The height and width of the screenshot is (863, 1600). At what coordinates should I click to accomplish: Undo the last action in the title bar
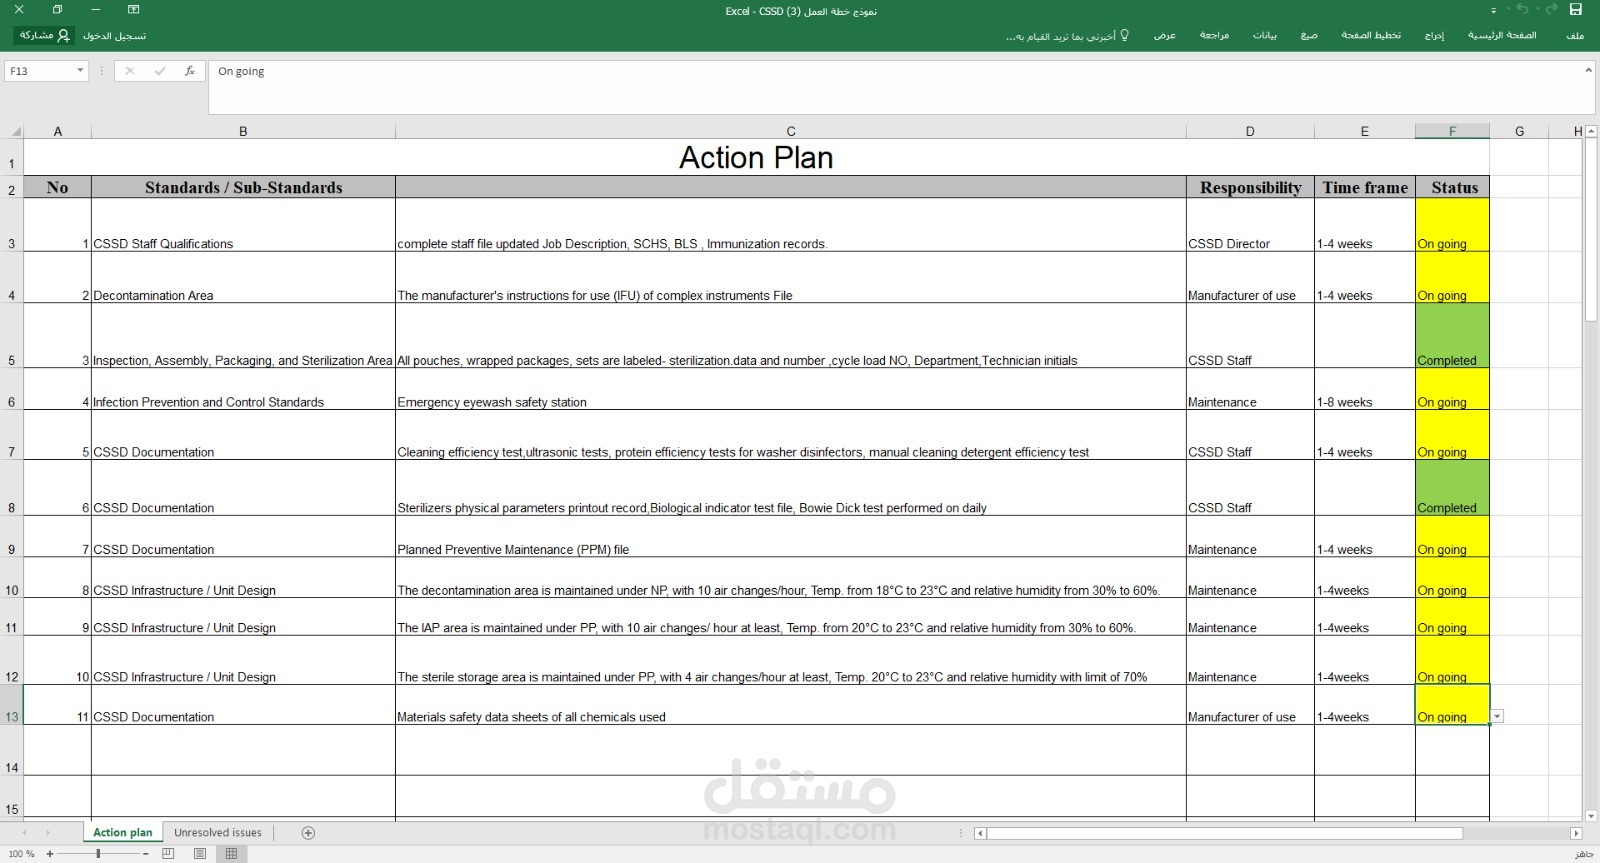coord(1523,10)
